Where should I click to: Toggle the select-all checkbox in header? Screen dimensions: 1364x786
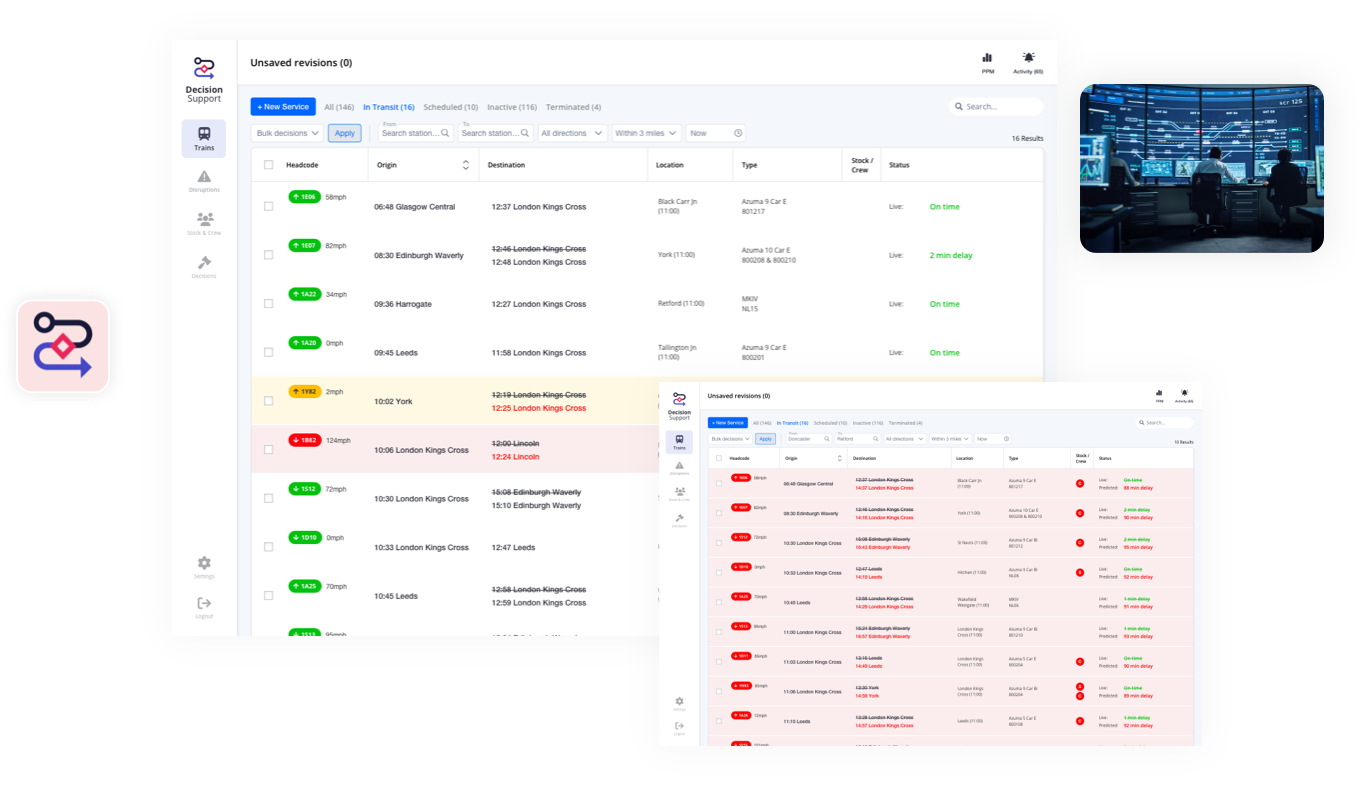click(x=268, y=165)
